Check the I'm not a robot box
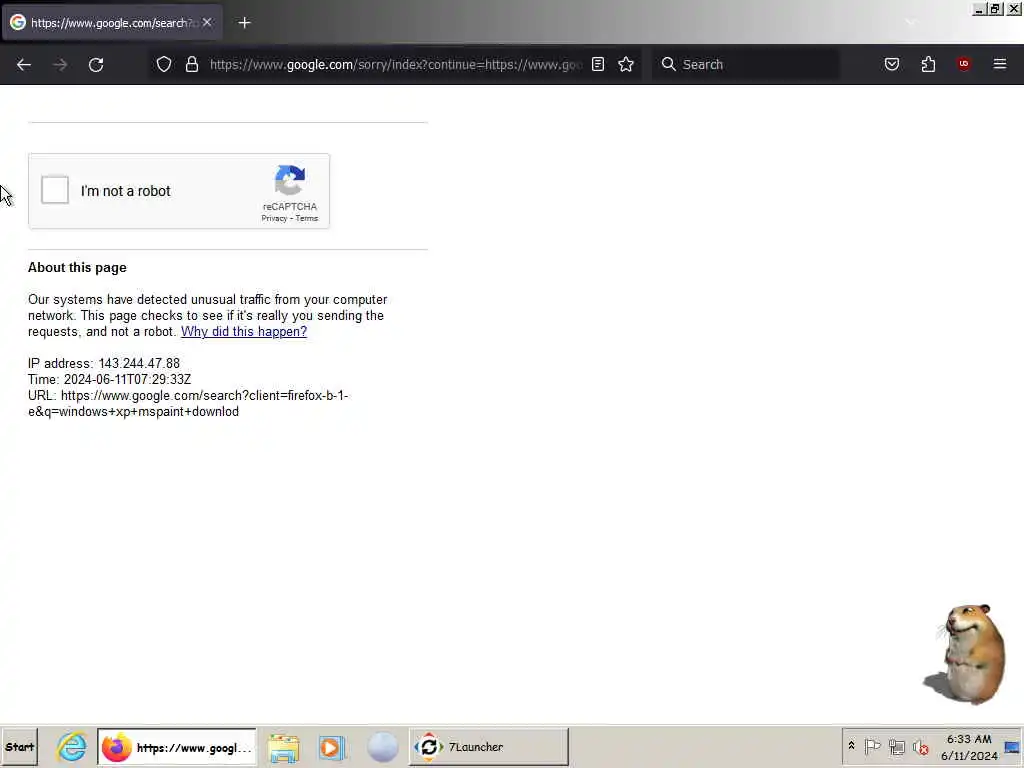 pyautogui.click(x=55, y=190)
